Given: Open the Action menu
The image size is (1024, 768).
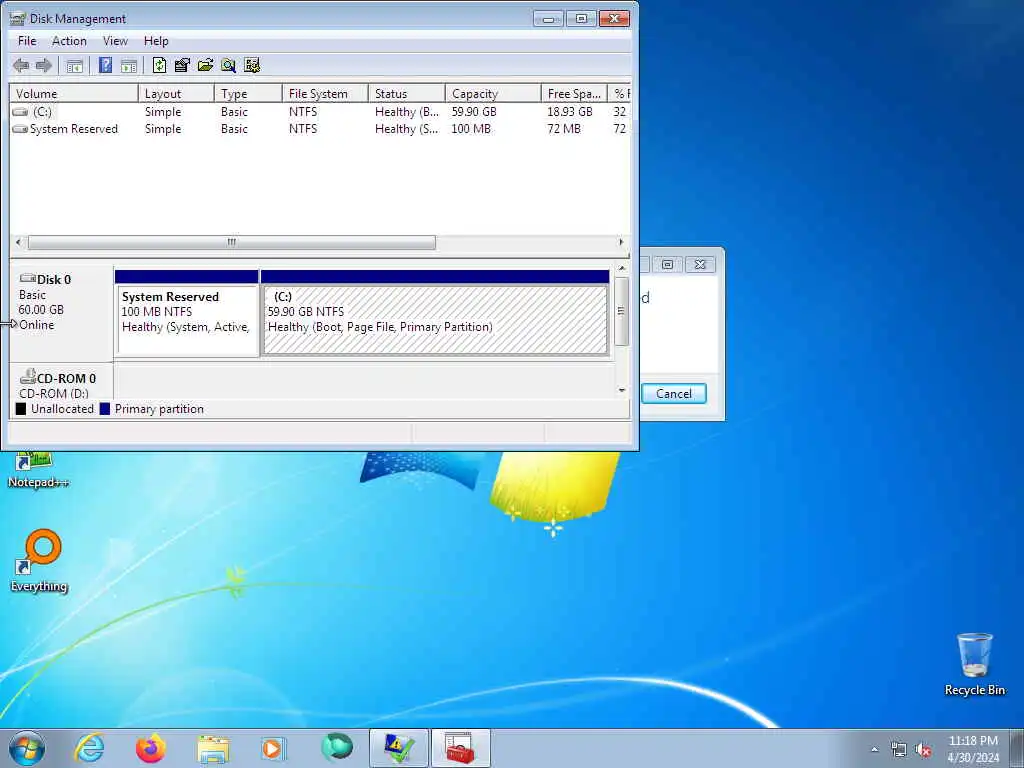Looking at the screenshot, I should pos(69,41).
